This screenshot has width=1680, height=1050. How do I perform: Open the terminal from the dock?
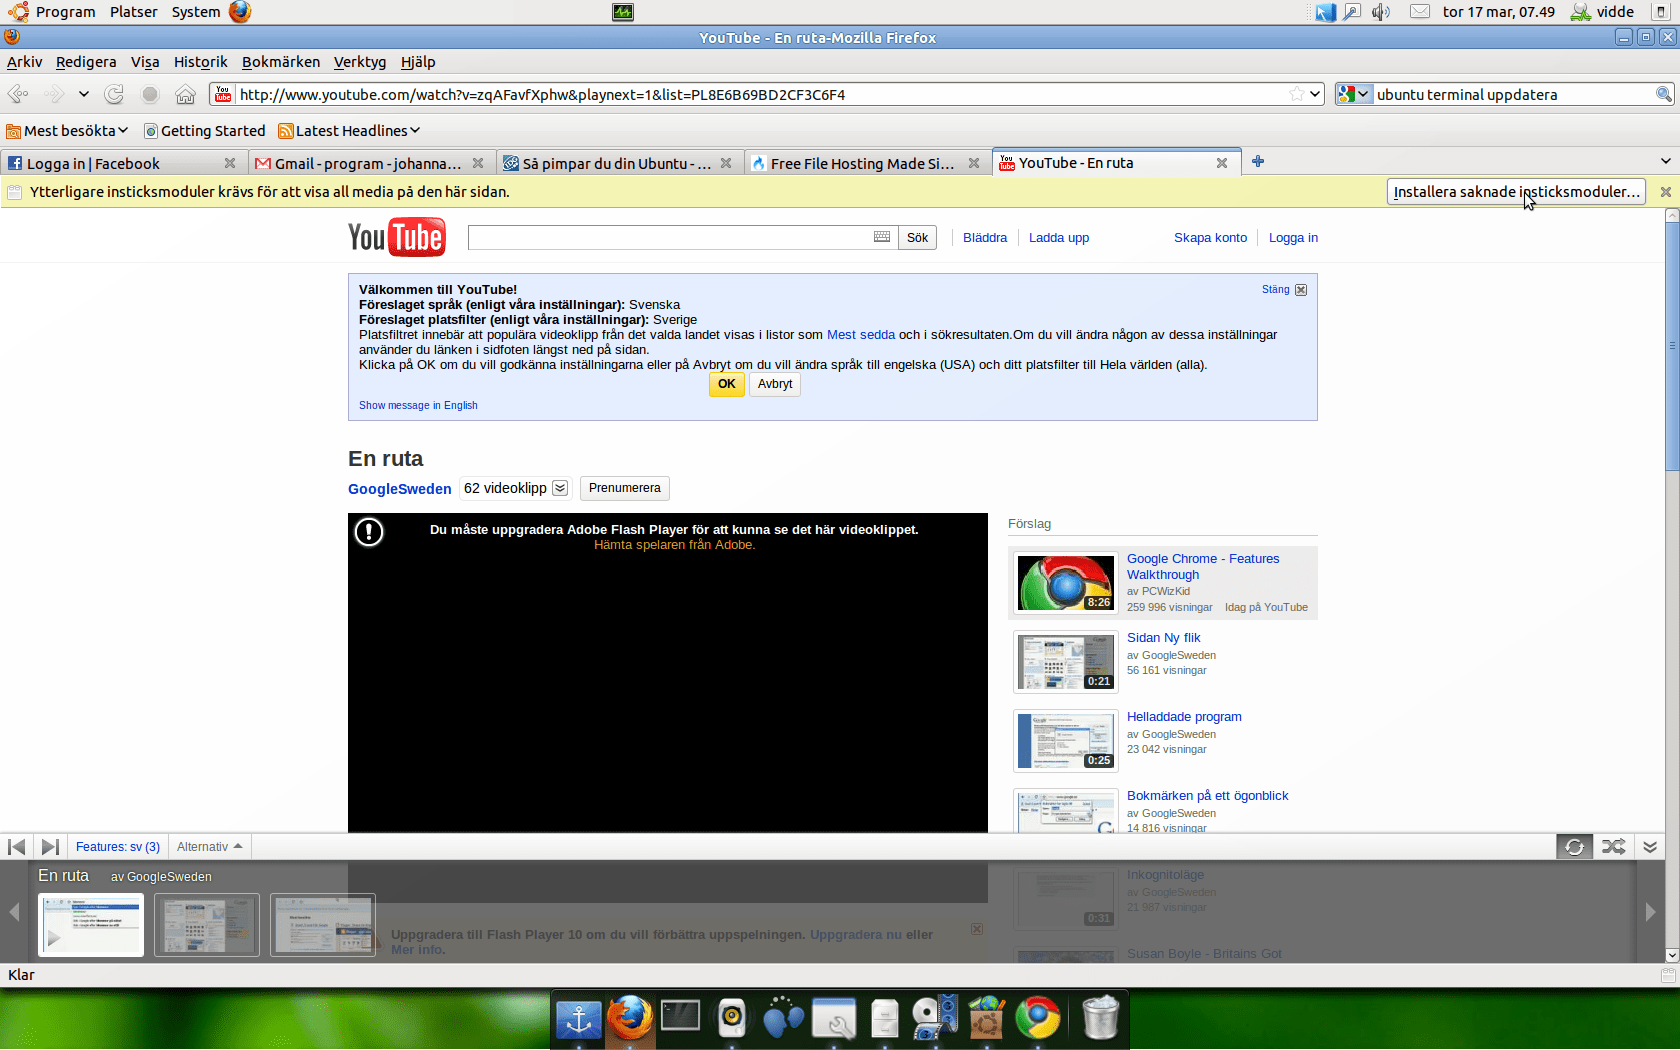pos(680,1018)
